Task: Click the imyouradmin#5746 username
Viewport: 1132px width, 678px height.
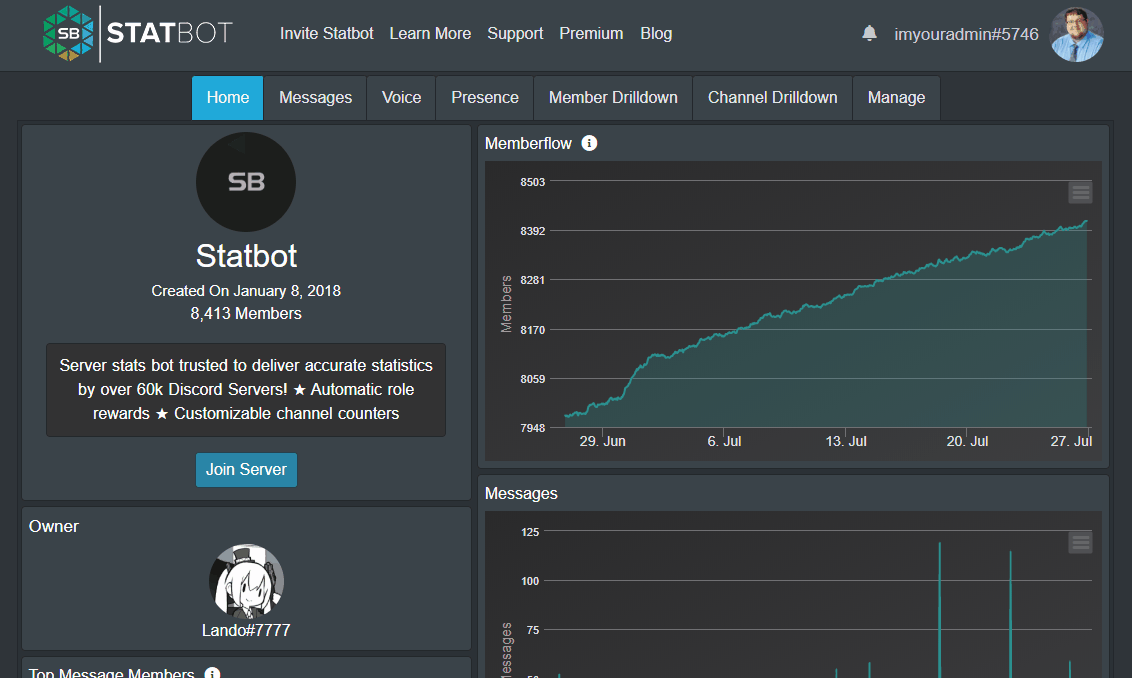Action: pyautogui.click(x=966, y=35)
